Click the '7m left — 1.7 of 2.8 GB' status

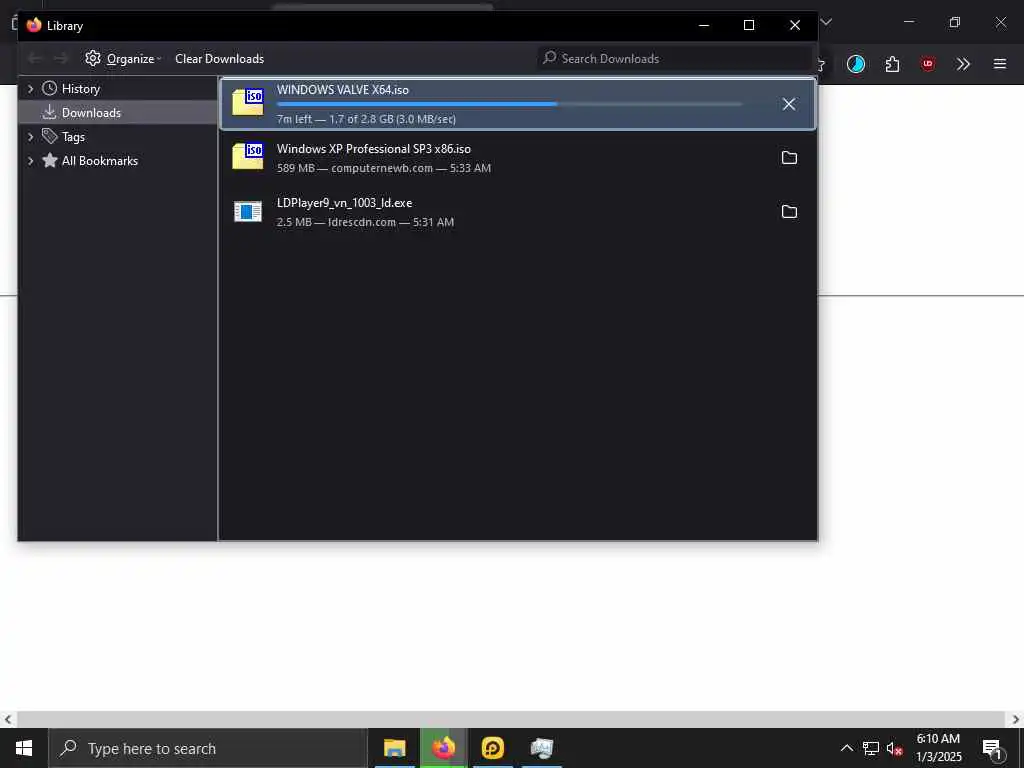(x=366, y=120)
